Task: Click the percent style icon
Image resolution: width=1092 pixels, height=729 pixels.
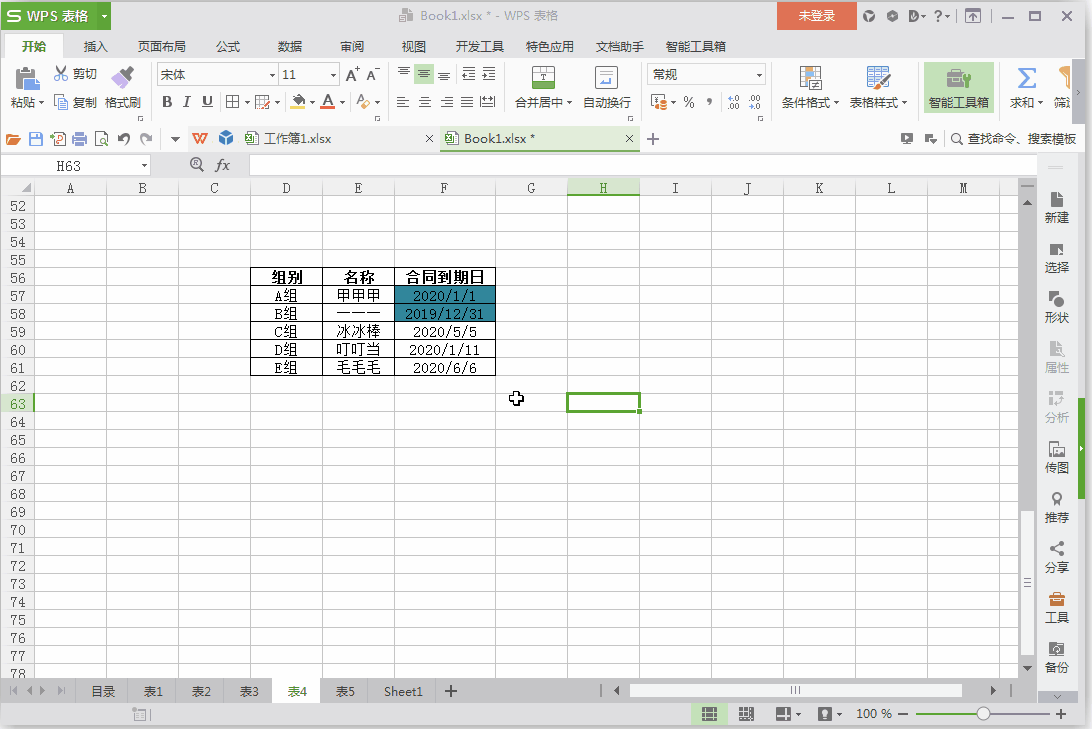Action: point(689,102)
